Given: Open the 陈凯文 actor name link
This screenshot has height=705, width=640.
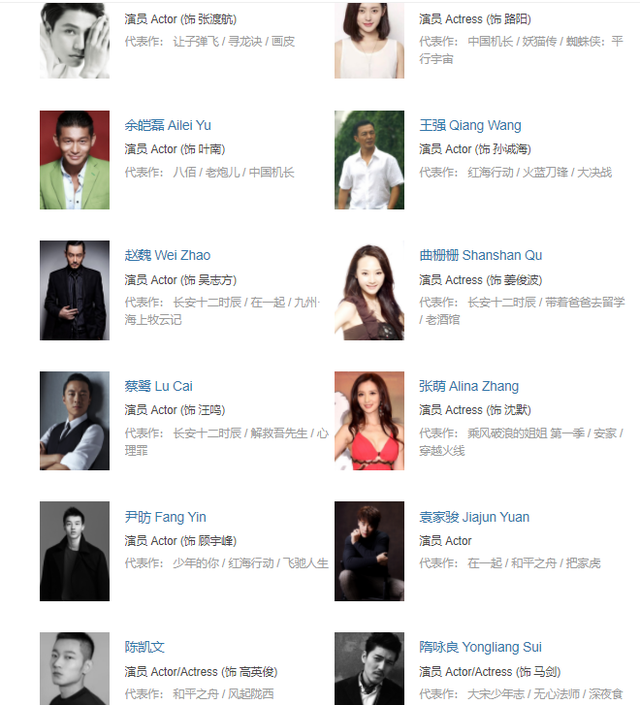Looking at the screenshot, I should click(x=144, y=647).
